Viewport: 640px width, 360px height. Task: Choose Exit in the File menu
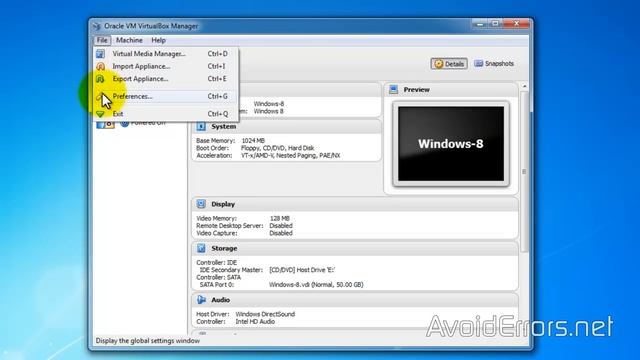165,114
